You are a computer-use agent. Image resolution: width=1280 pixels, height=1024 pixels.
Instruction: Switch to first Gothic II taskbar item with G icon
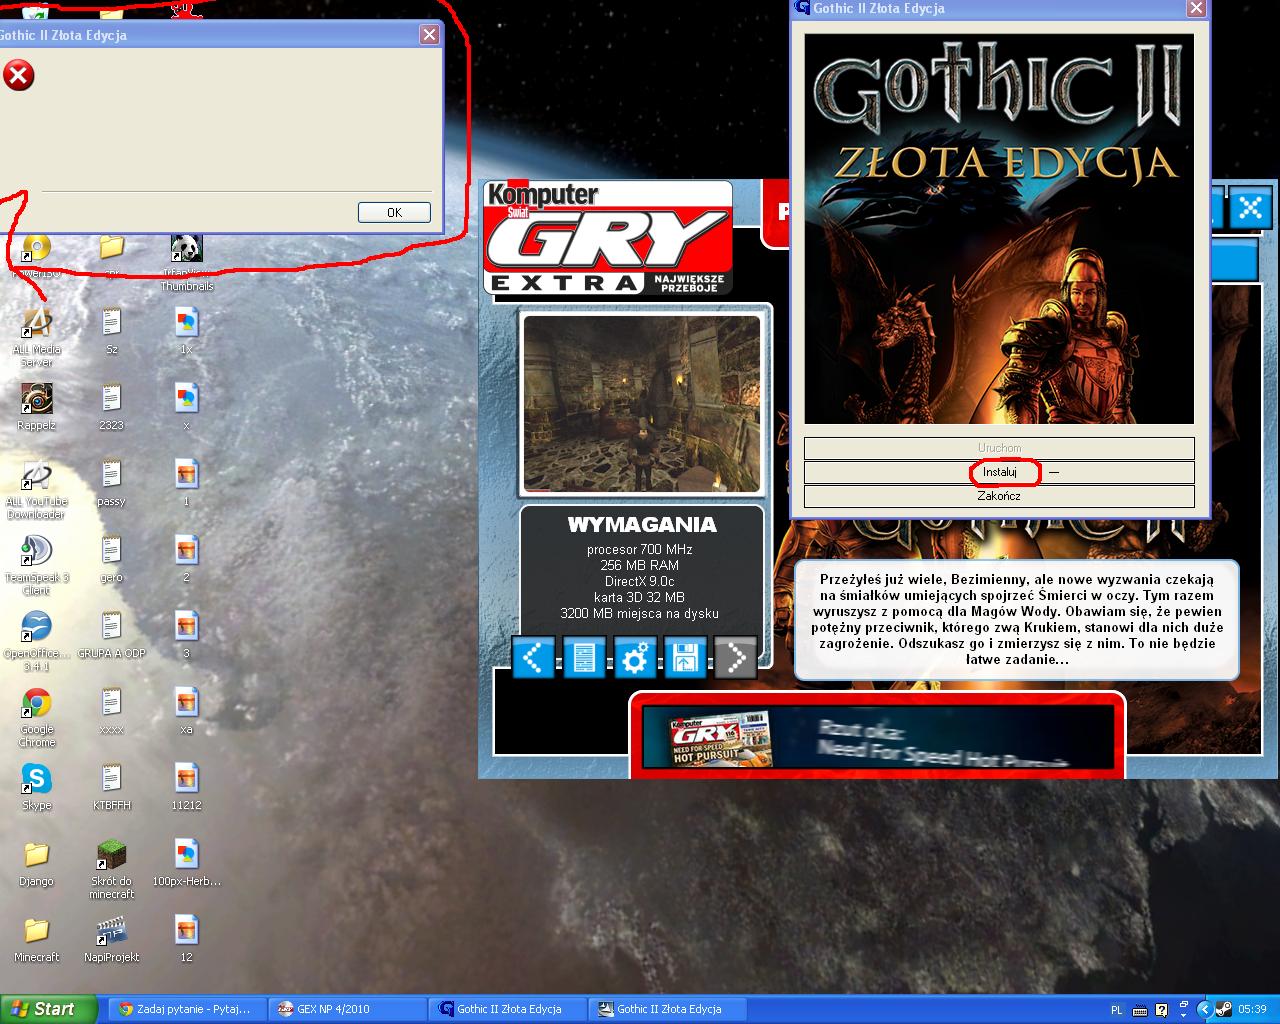point(506,1009)
